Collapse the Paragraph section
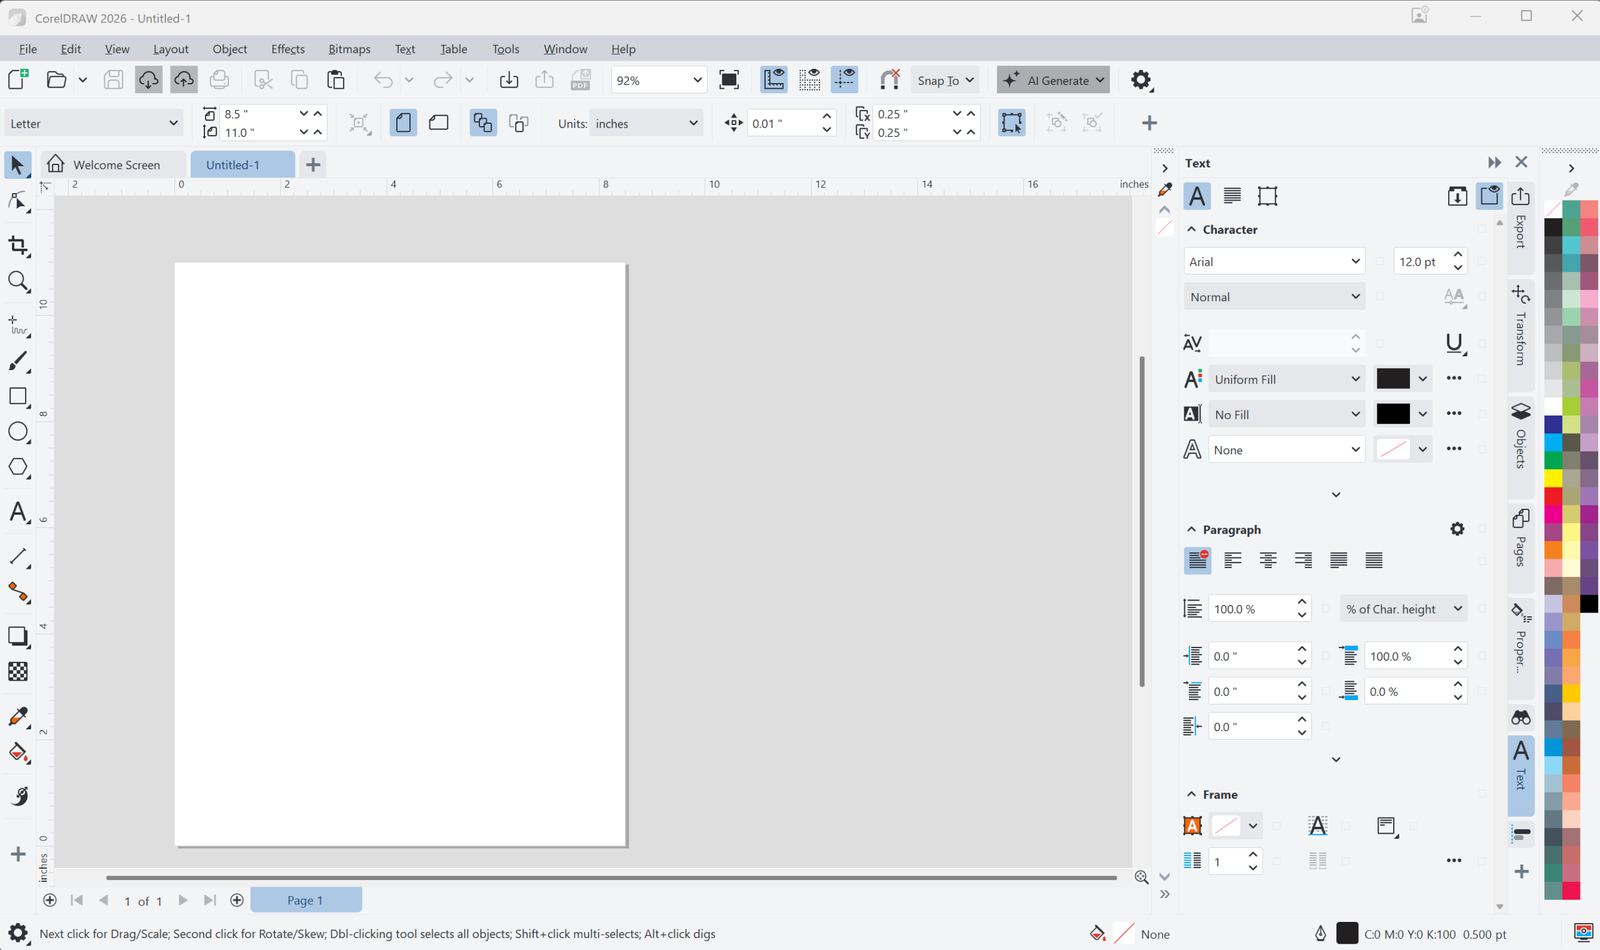 (1191, 530)
